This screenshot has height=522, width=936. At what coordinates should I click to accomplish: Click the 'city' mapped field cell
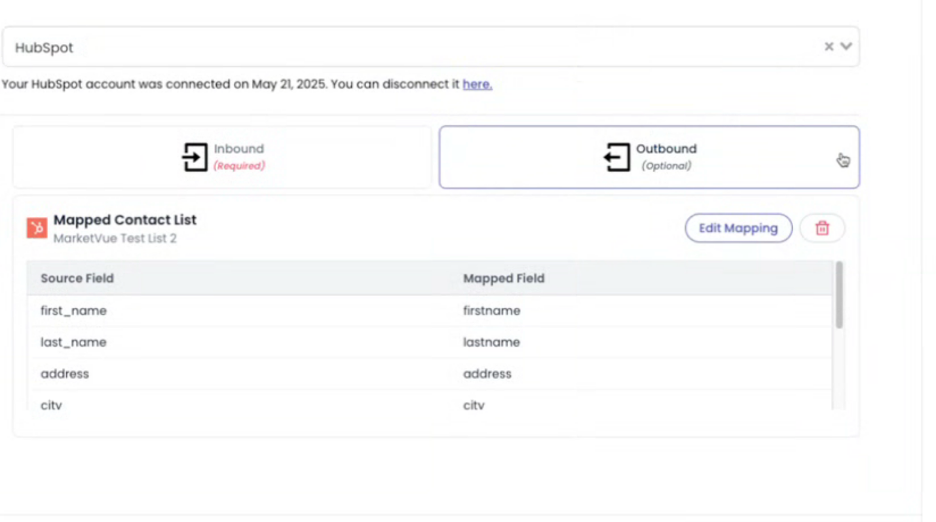point(474,404)
